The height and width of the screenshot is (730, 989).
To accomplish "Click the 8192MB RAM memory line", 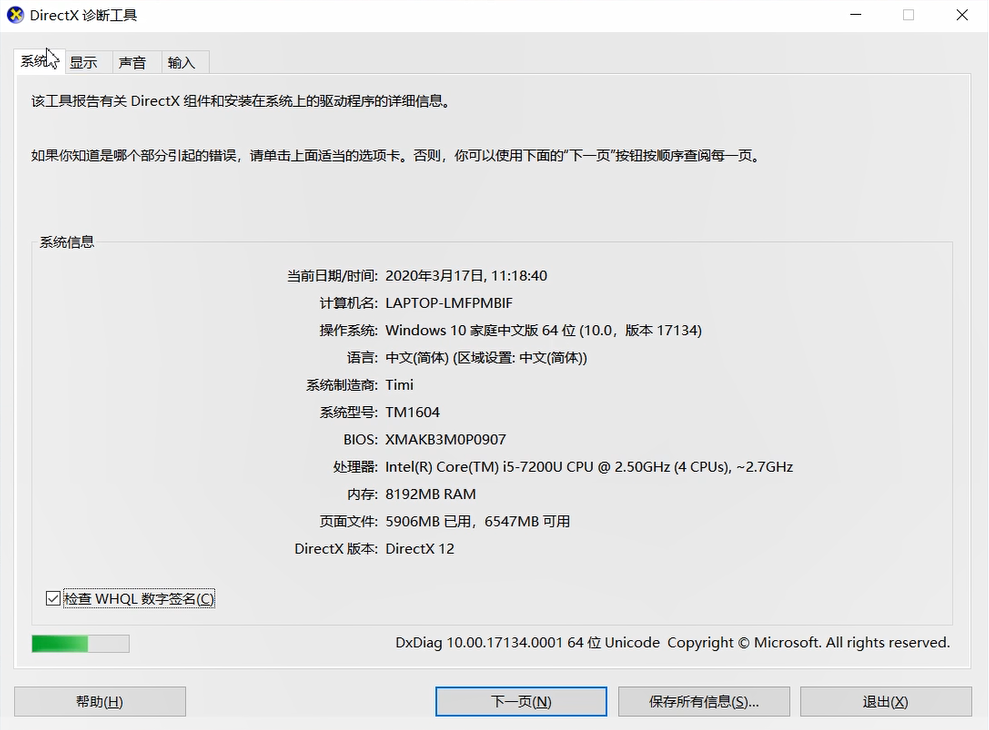I will 432,493.
